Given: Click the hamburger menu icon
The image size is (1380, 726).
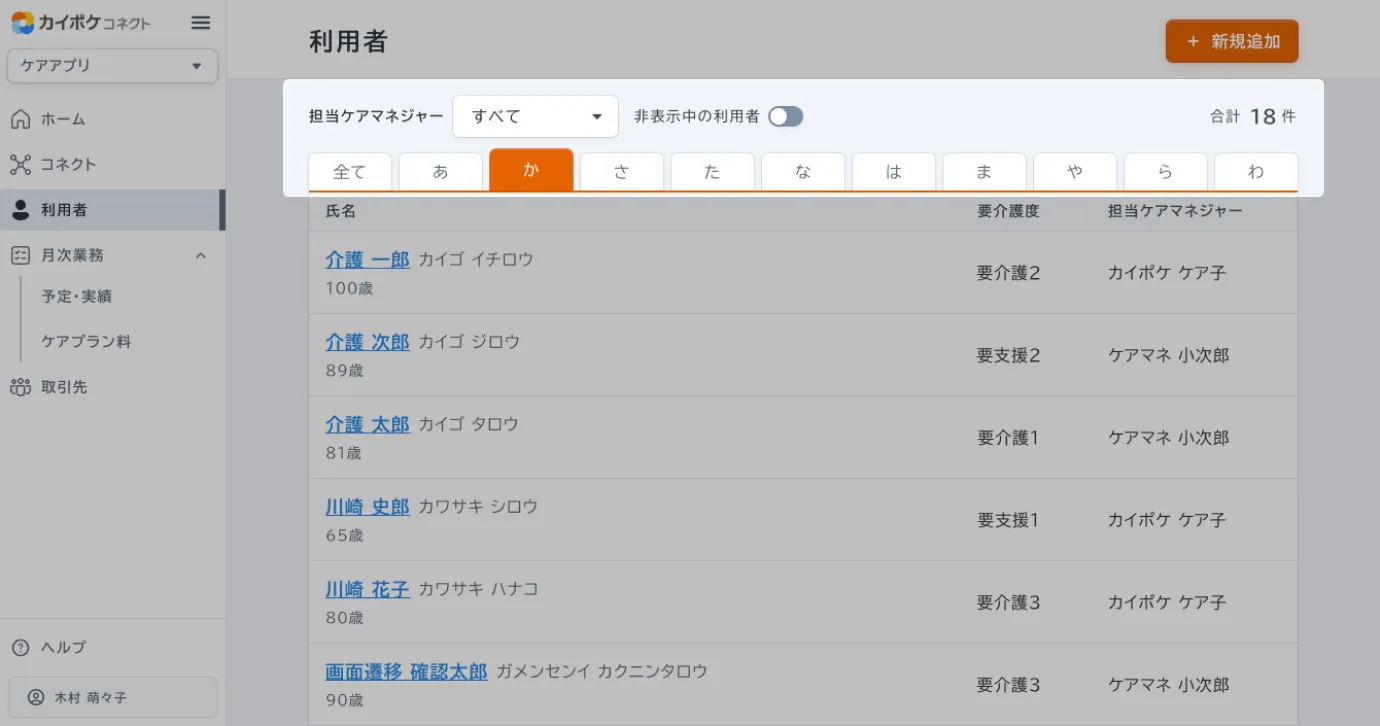Looking at the screenshot, I should pyautogui.click(x=201, y=23).
